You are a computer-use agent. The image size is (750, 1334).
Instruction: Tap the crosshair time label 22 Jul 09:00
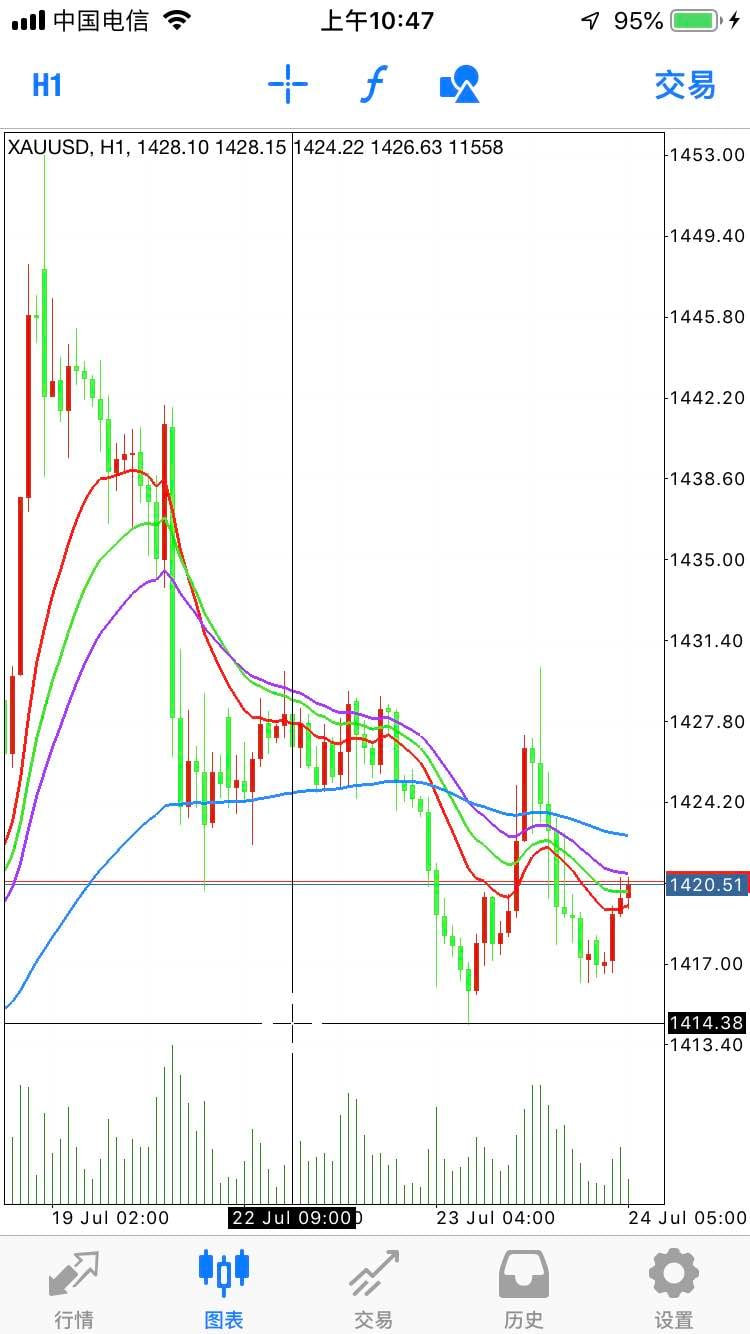pos(291,1218)
